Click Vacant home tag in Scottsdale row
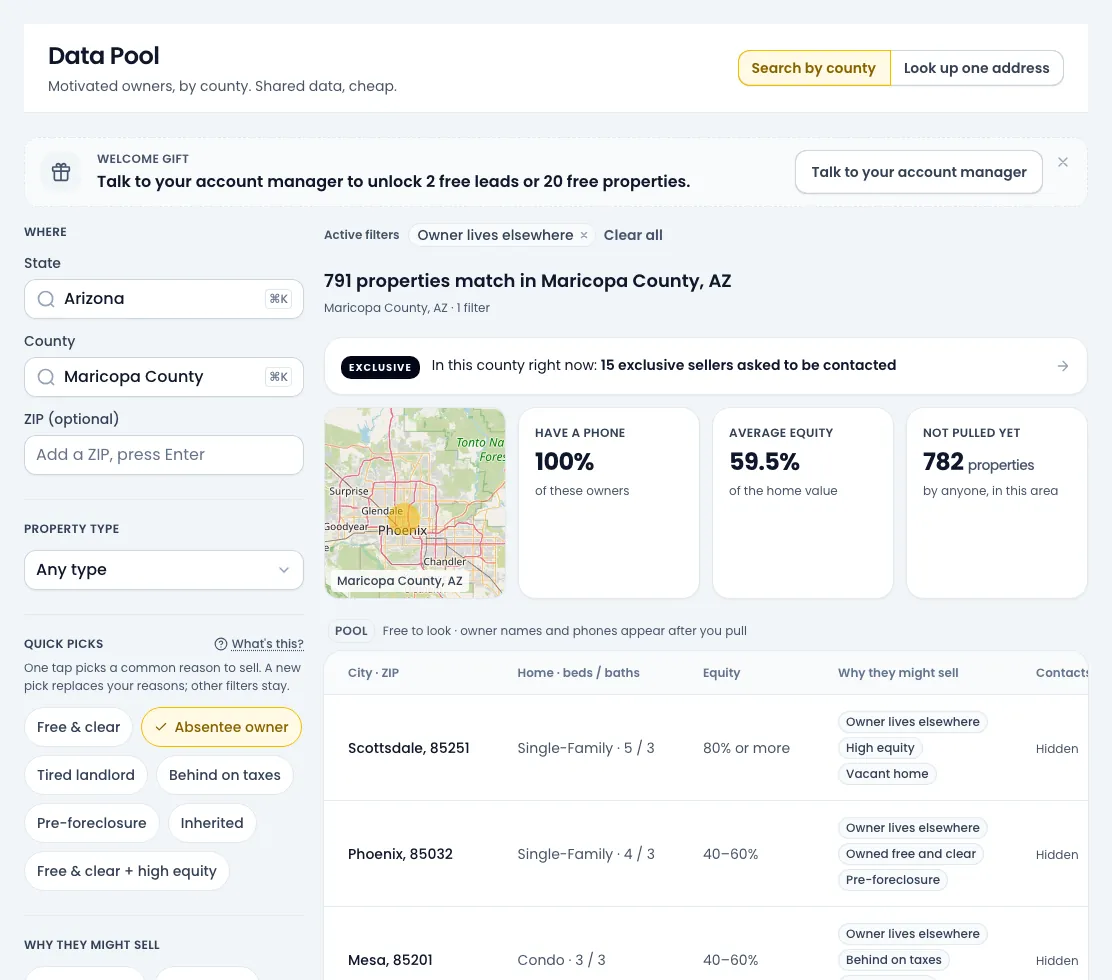1112x980 pixels. (x=886, y=774)
